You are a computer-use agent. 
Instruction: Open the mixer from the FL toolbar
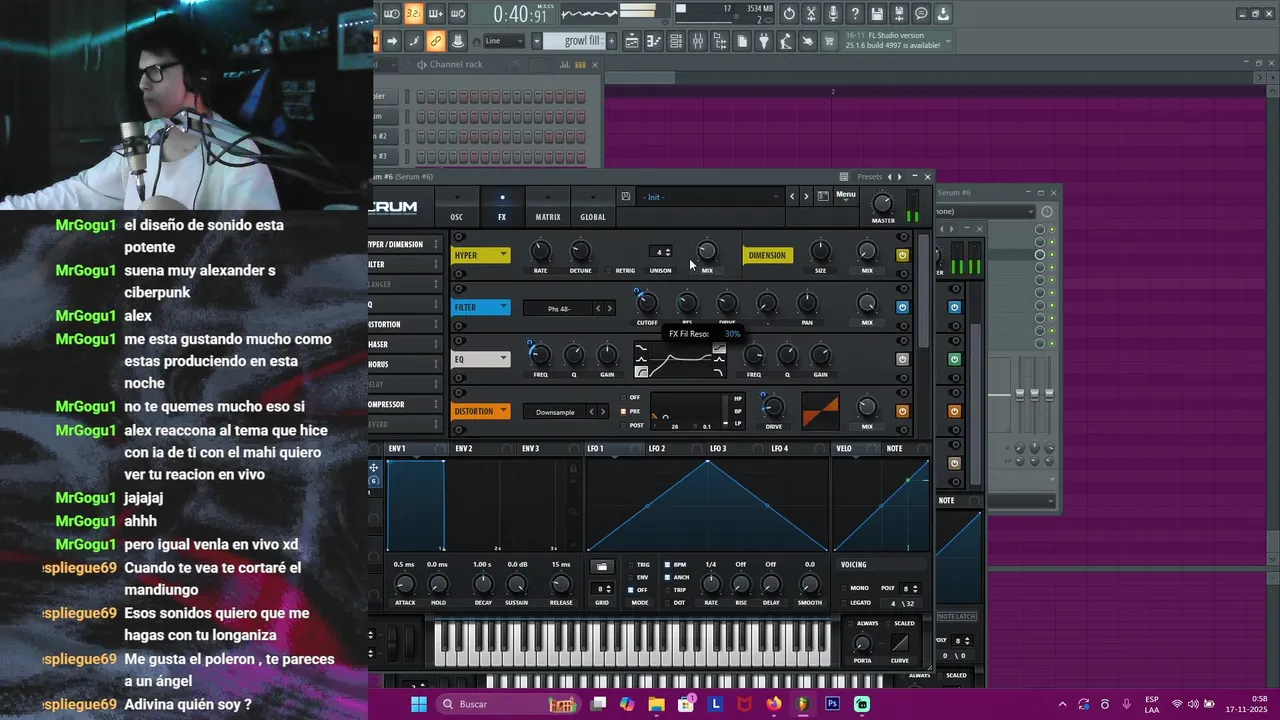(x=698, y=41)
